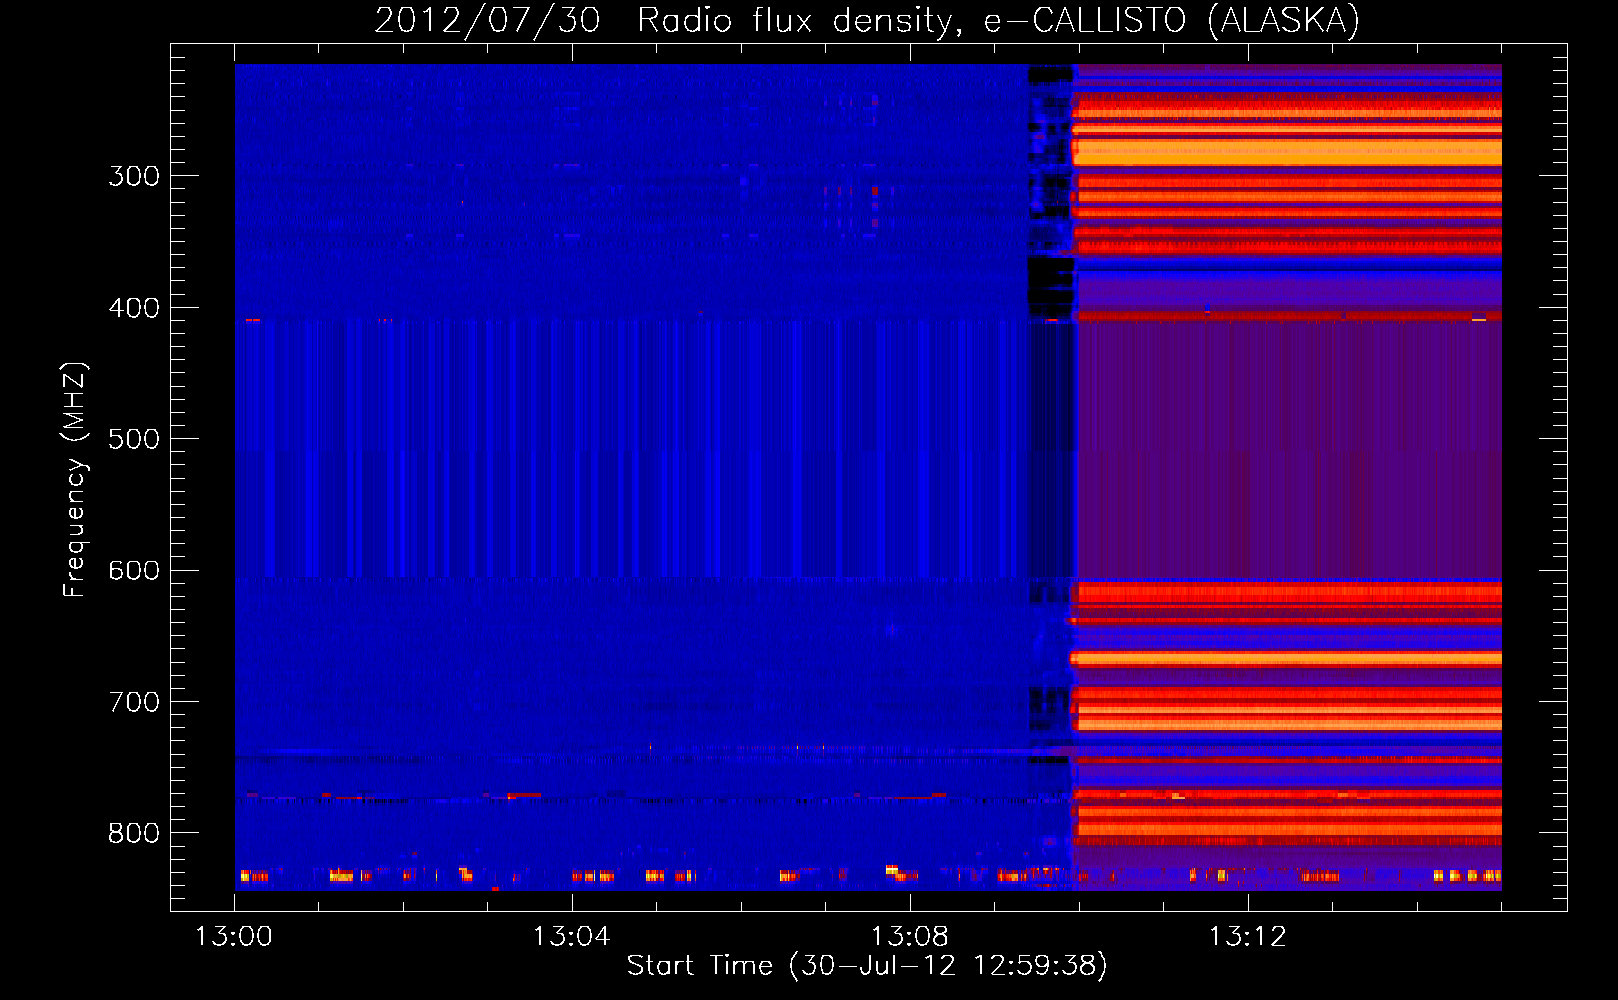Click the '800' frequency tick label
1618x1000 pixels.
(x=134, y=833)
